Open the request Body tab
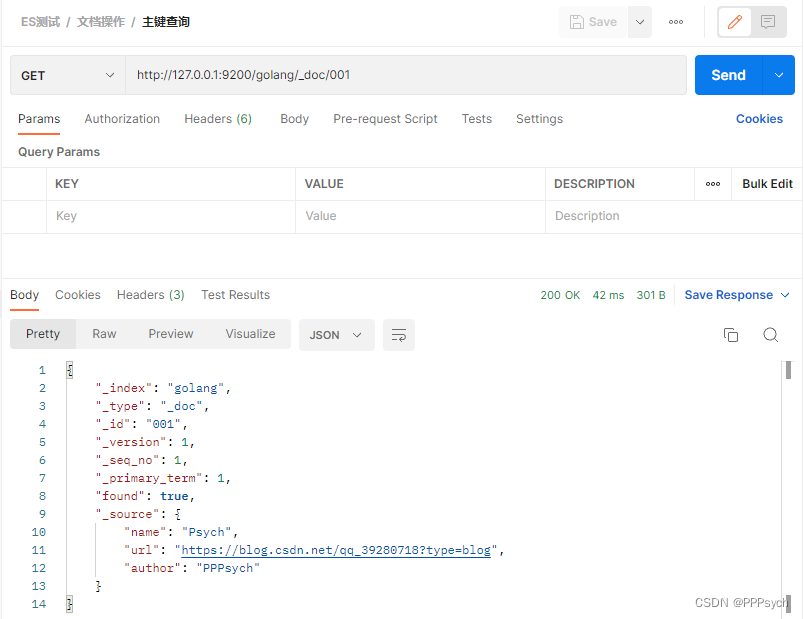 coord(294,119)
